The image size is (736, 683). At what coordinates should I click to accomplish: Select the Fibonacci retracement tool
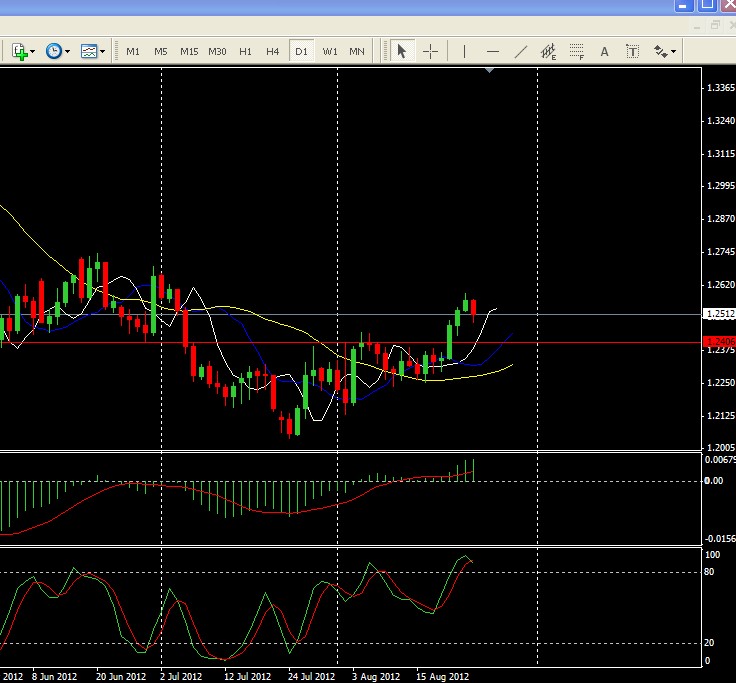click(x=576, y=51)
